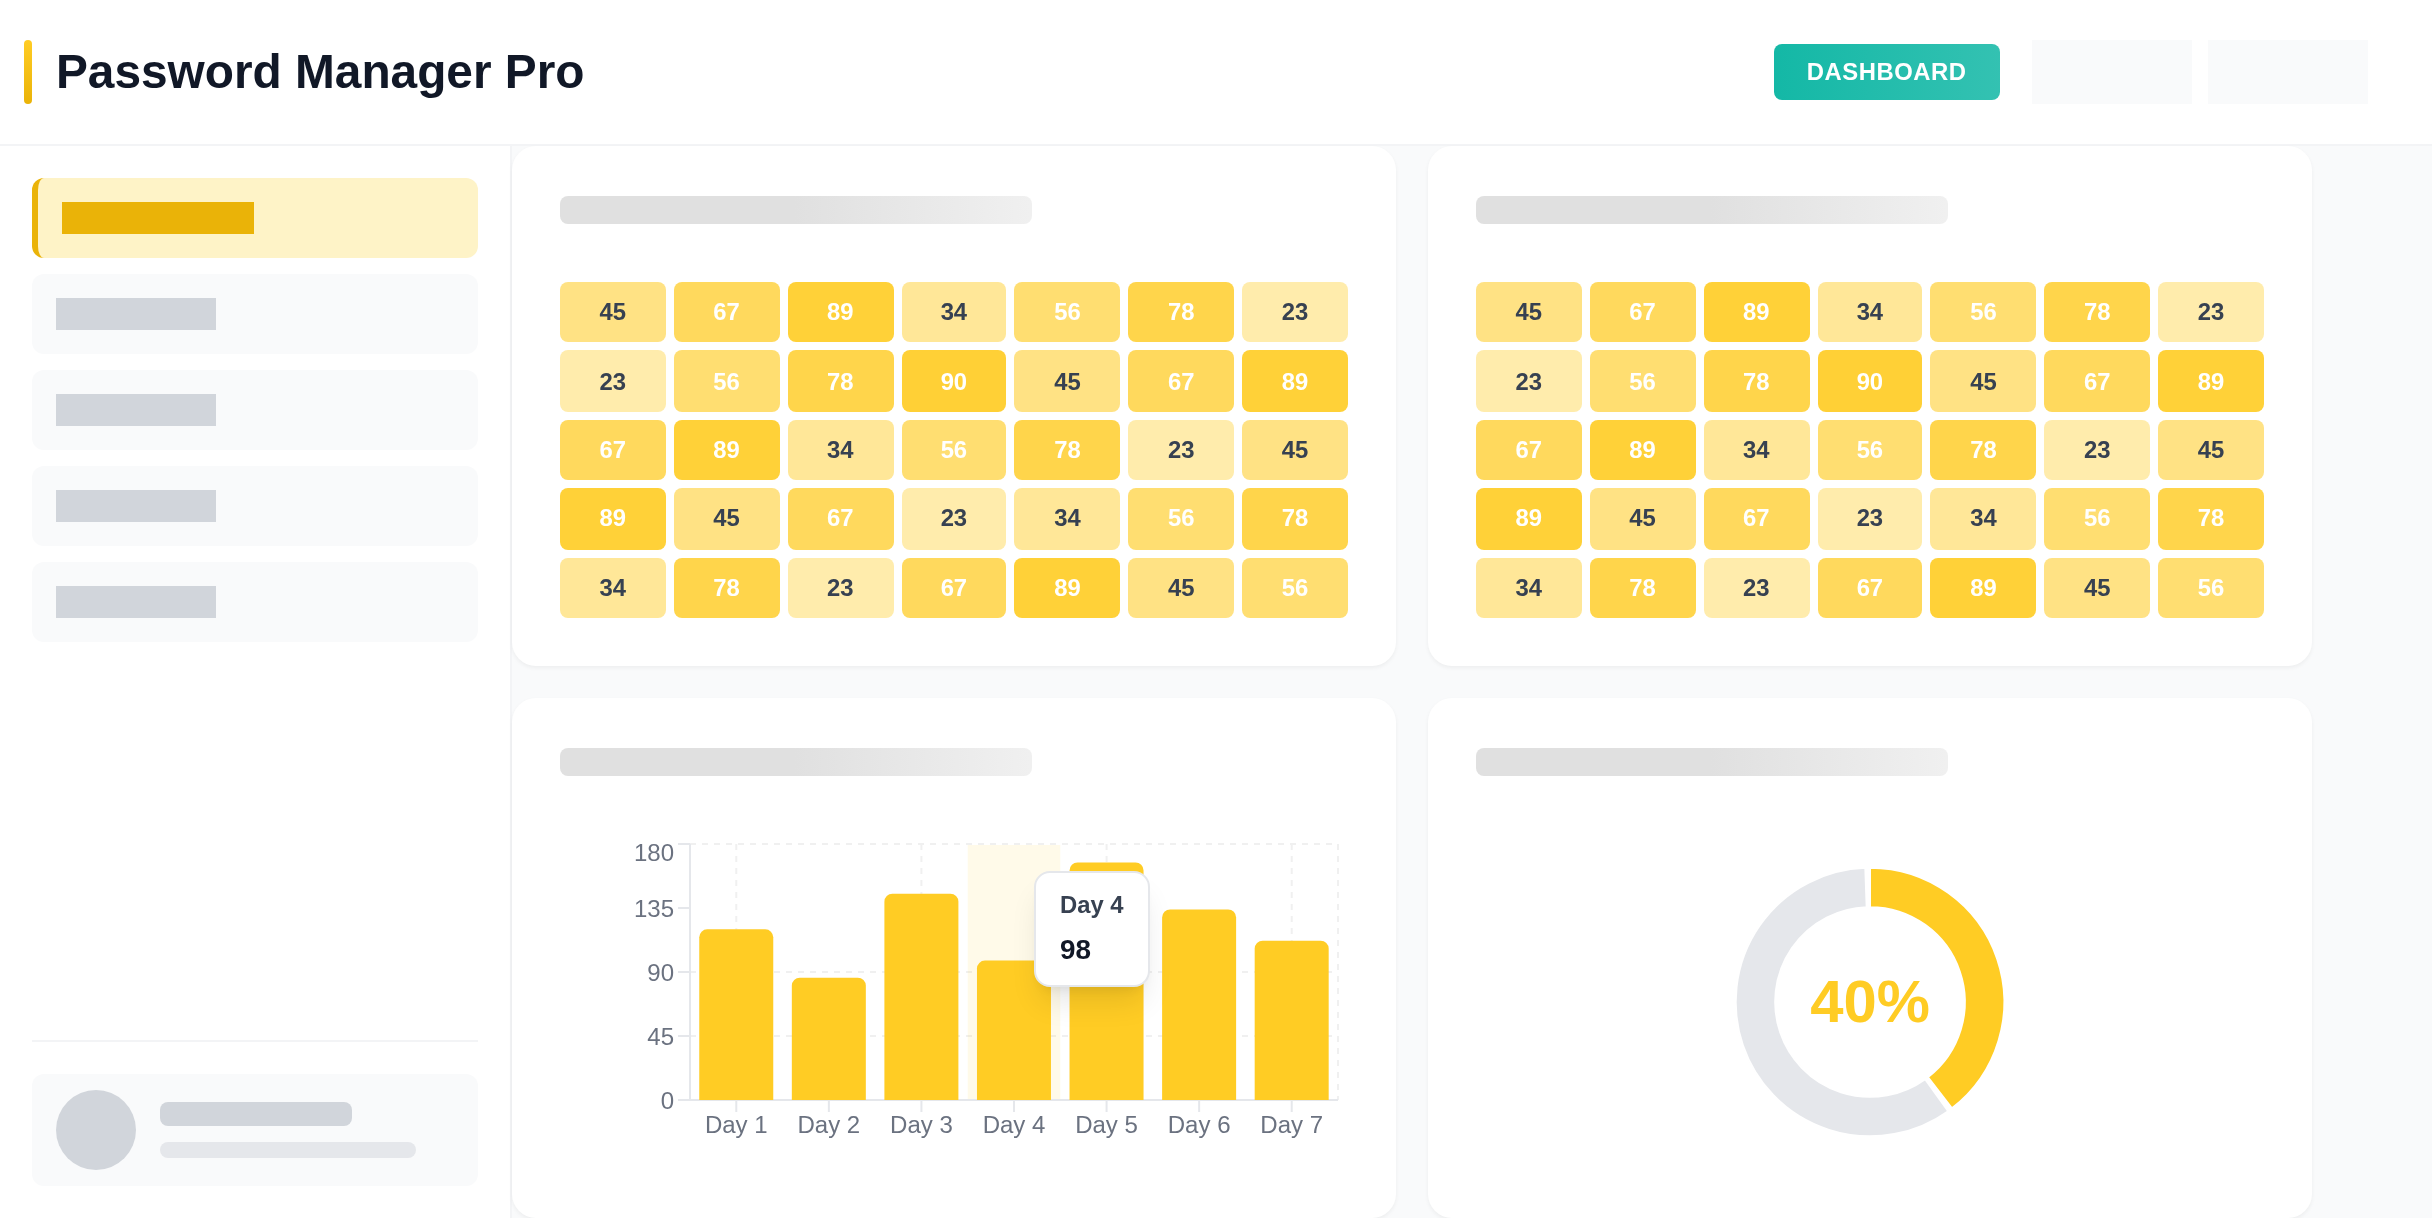Click the first blank header button after Dashboard

(2111, 72)
